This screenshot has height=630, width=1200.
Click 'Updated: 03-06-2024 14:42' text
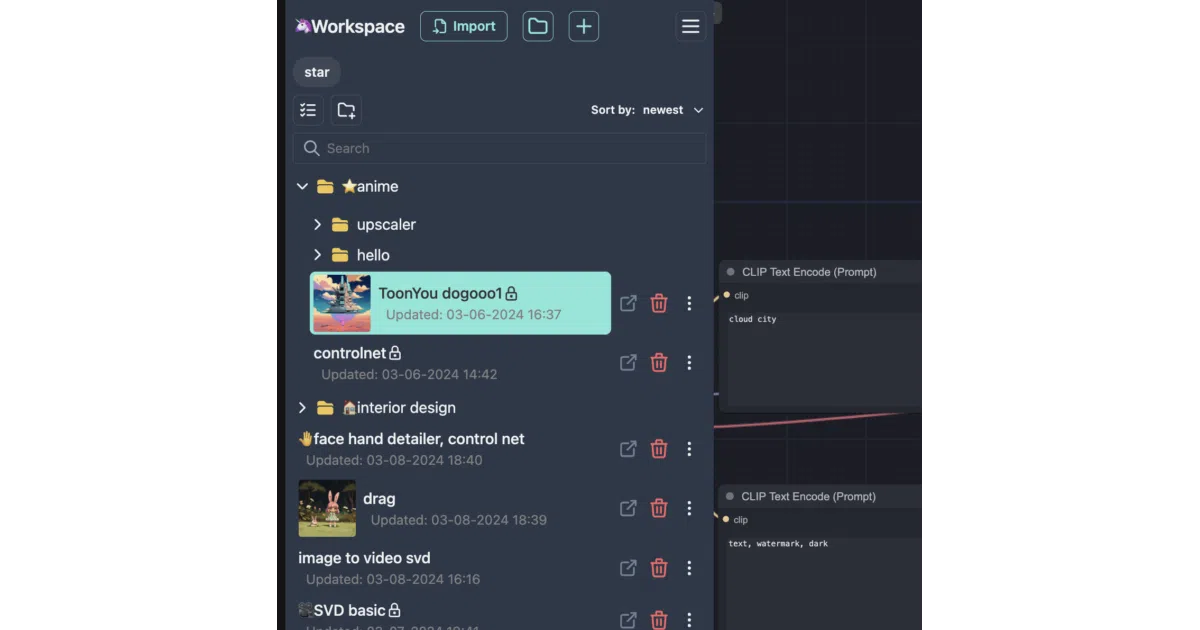click(409, 375)
